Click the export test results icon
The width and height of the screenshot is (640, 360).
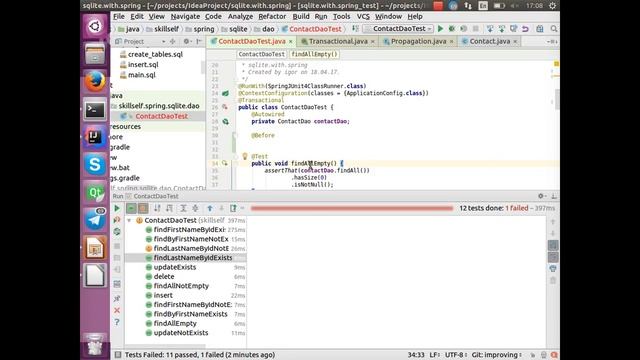pos(233,208)
